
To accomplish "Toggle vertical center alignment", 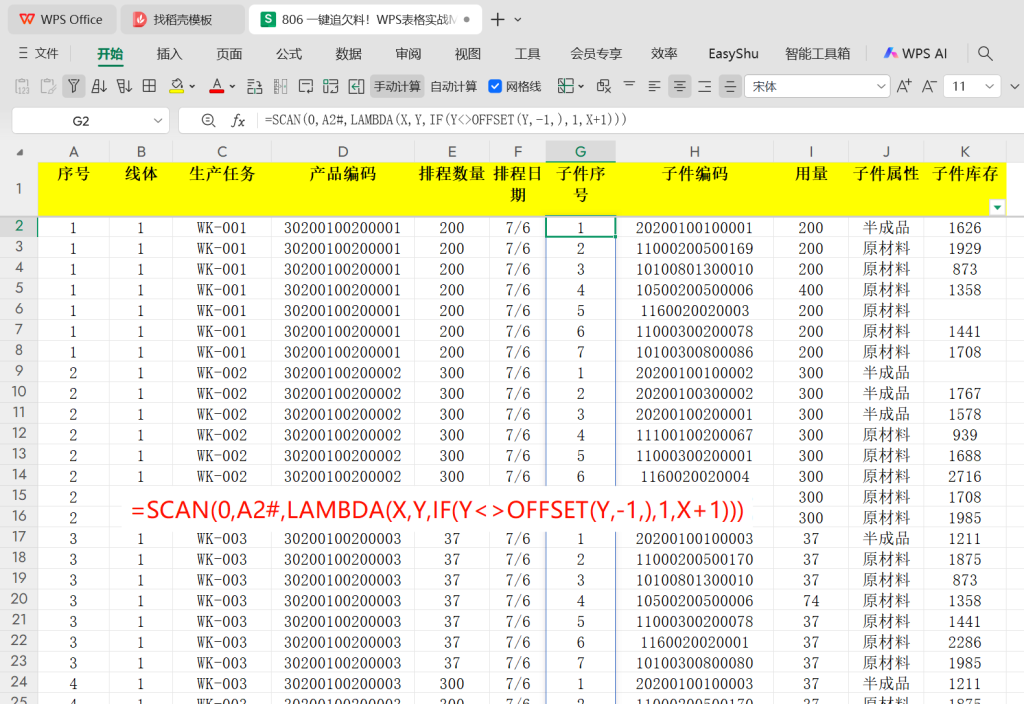I will click(x=730, y=86).
